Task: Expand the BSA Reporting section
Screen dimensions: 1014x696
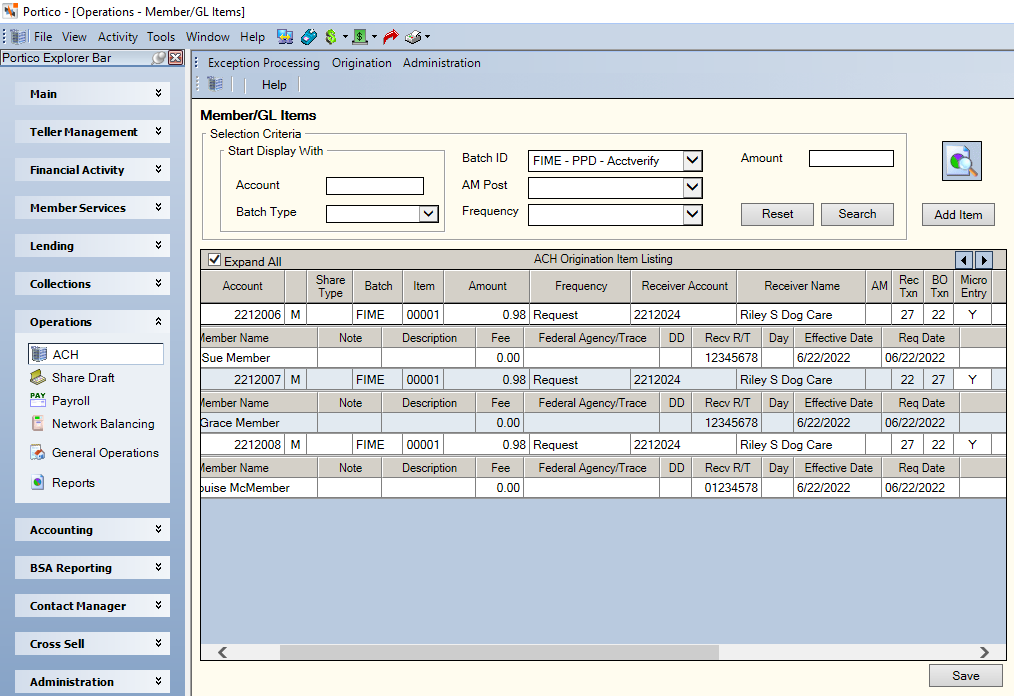Action: 92,568
